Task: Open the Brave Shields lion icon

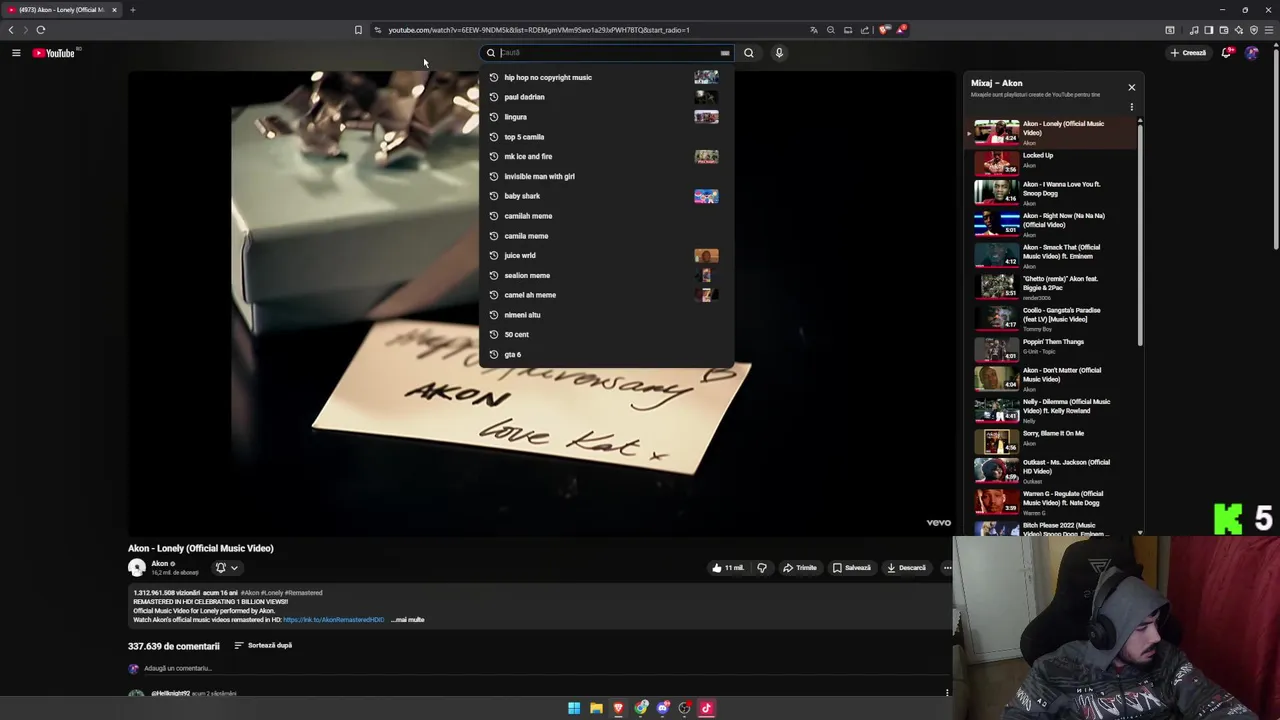Action: pos(884,30)
